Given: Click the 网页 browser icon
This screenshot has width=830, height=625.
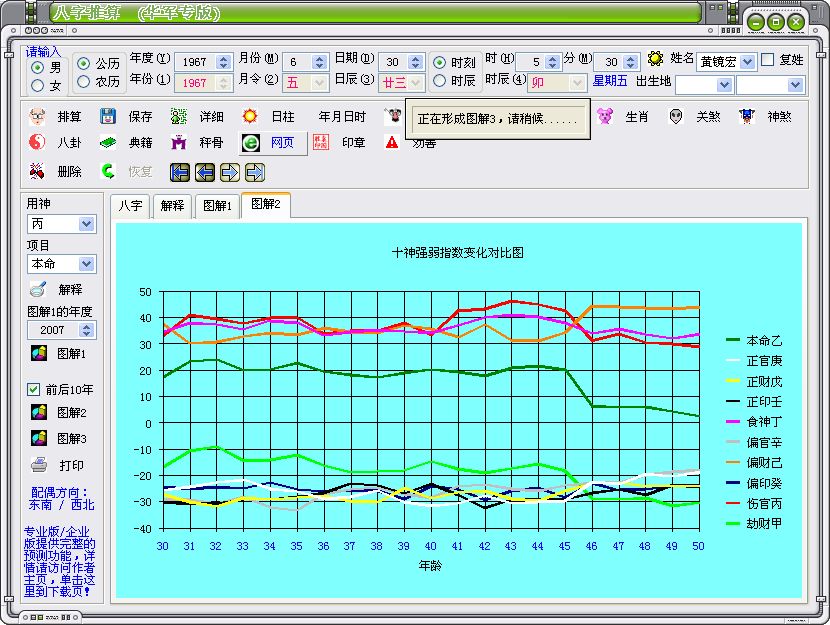Looking at the screenshot, I should coord(251,143).
